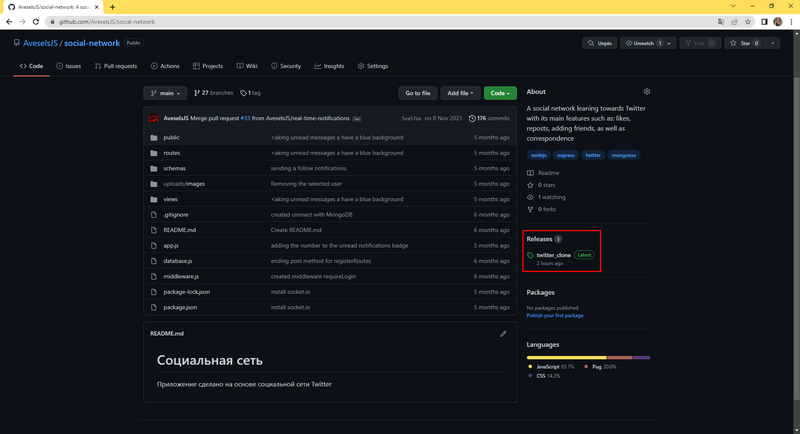The width and height of the screenshot is (800, 434).
Task: Open the views folder
Action: click(x=170, y=199)
